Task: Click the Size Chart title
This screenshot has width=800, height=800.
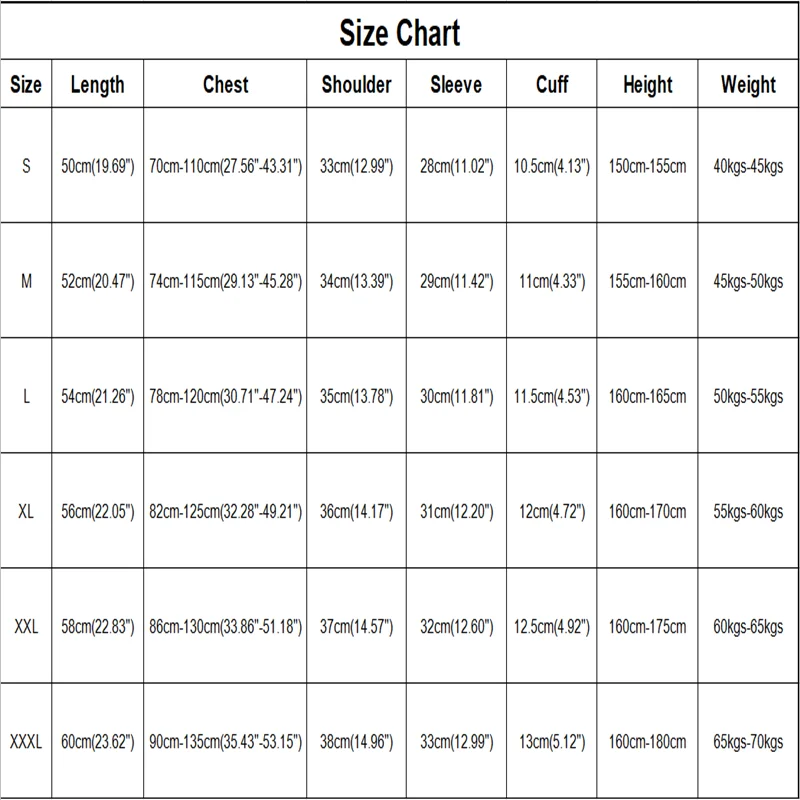Action: pos(399,33)
